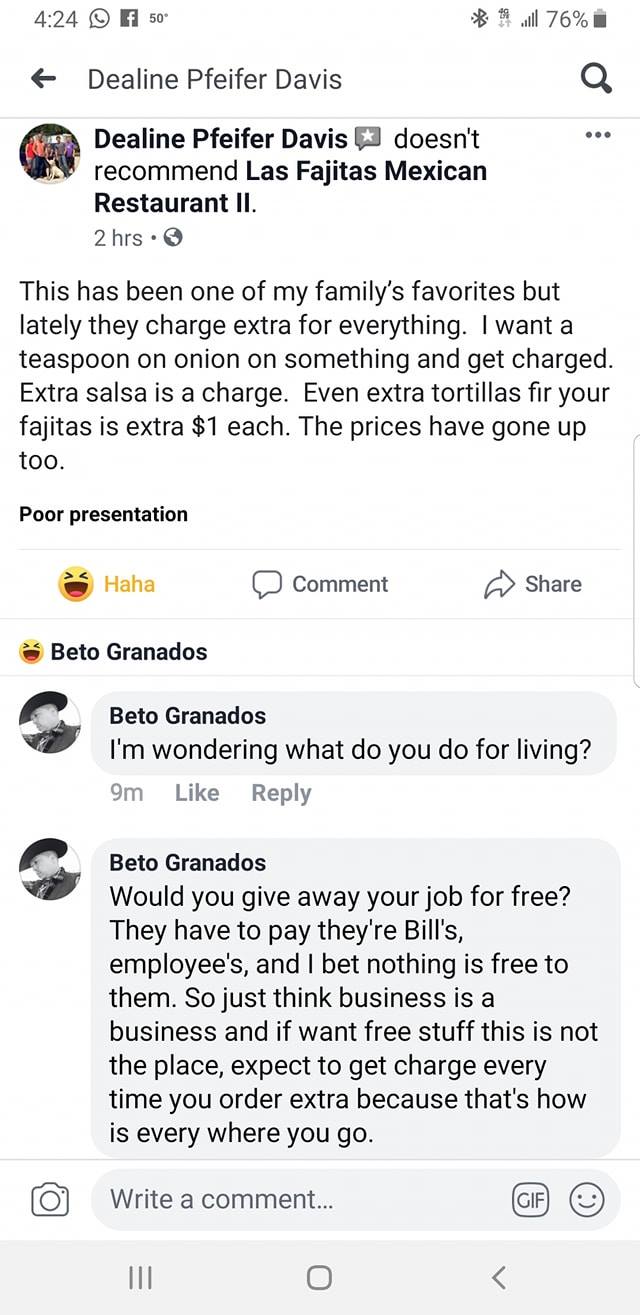The width and height of the screenshot is (640, 1315).
Task: Open Las Fajitas Mexican Restaurant II page
Action: (x=365, y=171)
